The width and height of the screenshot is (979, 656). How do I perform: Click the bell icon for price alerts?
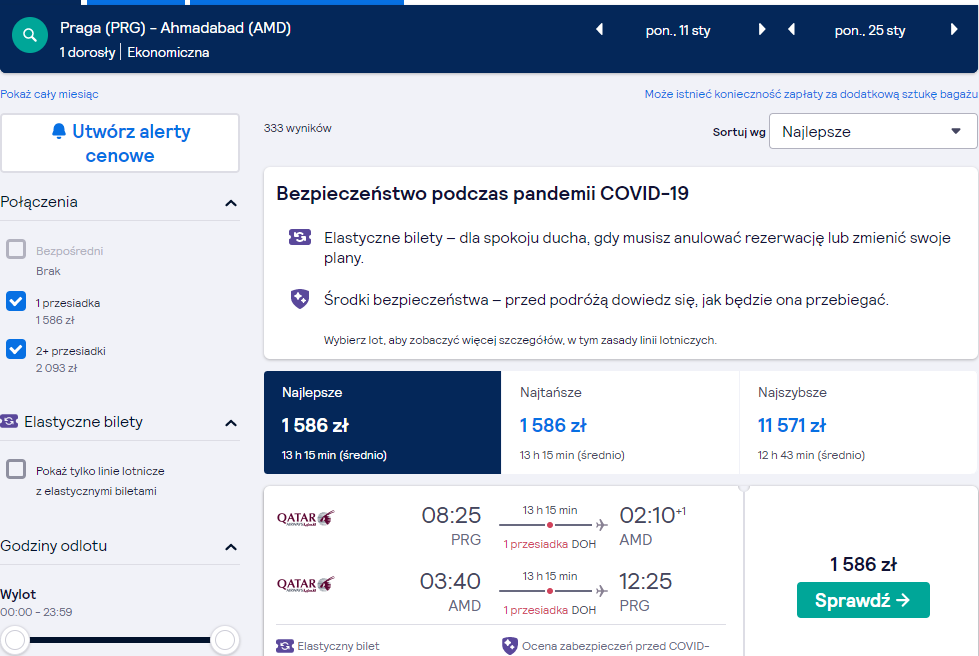(x=59, y=131)
